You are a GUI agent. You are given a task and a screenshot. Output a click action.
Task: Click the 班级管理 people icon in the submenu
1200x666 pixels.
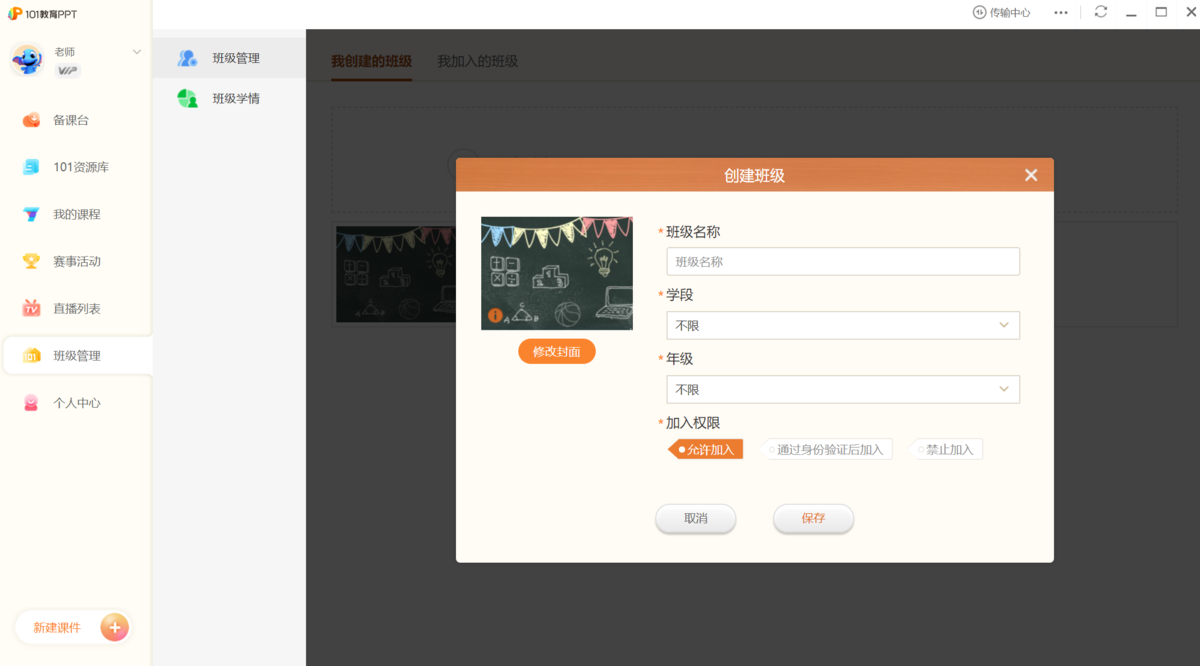point(187,58)
